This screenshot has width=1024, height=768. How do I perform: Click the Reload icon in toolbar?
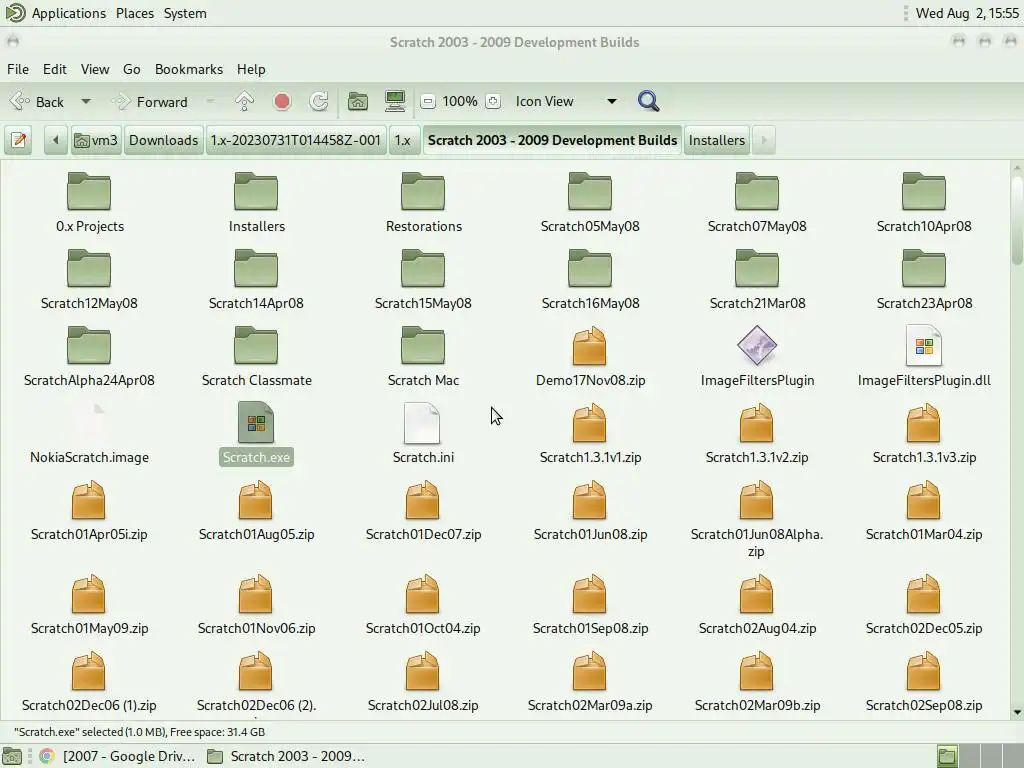(319, 101)
